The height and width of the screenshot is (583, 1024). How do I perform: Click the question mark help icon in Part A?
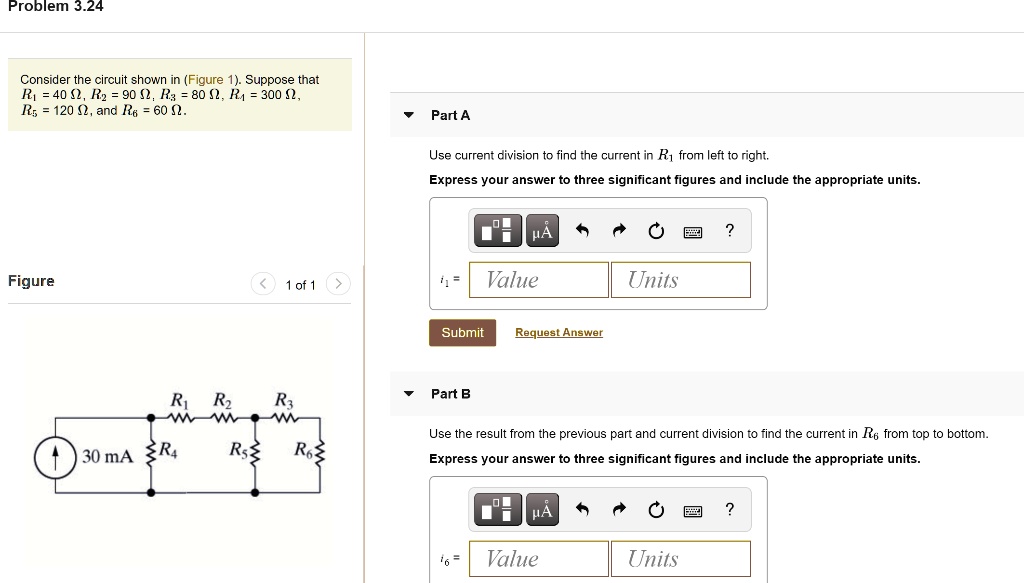pos(729,230)
